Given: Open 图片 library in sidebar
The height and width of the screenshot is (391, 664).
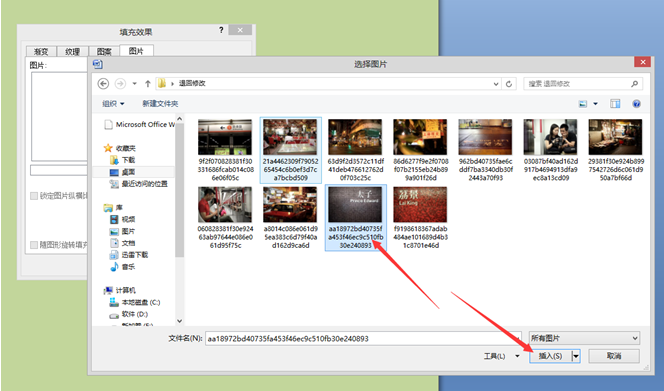Looking at the screenshot, I should (122, 231).
